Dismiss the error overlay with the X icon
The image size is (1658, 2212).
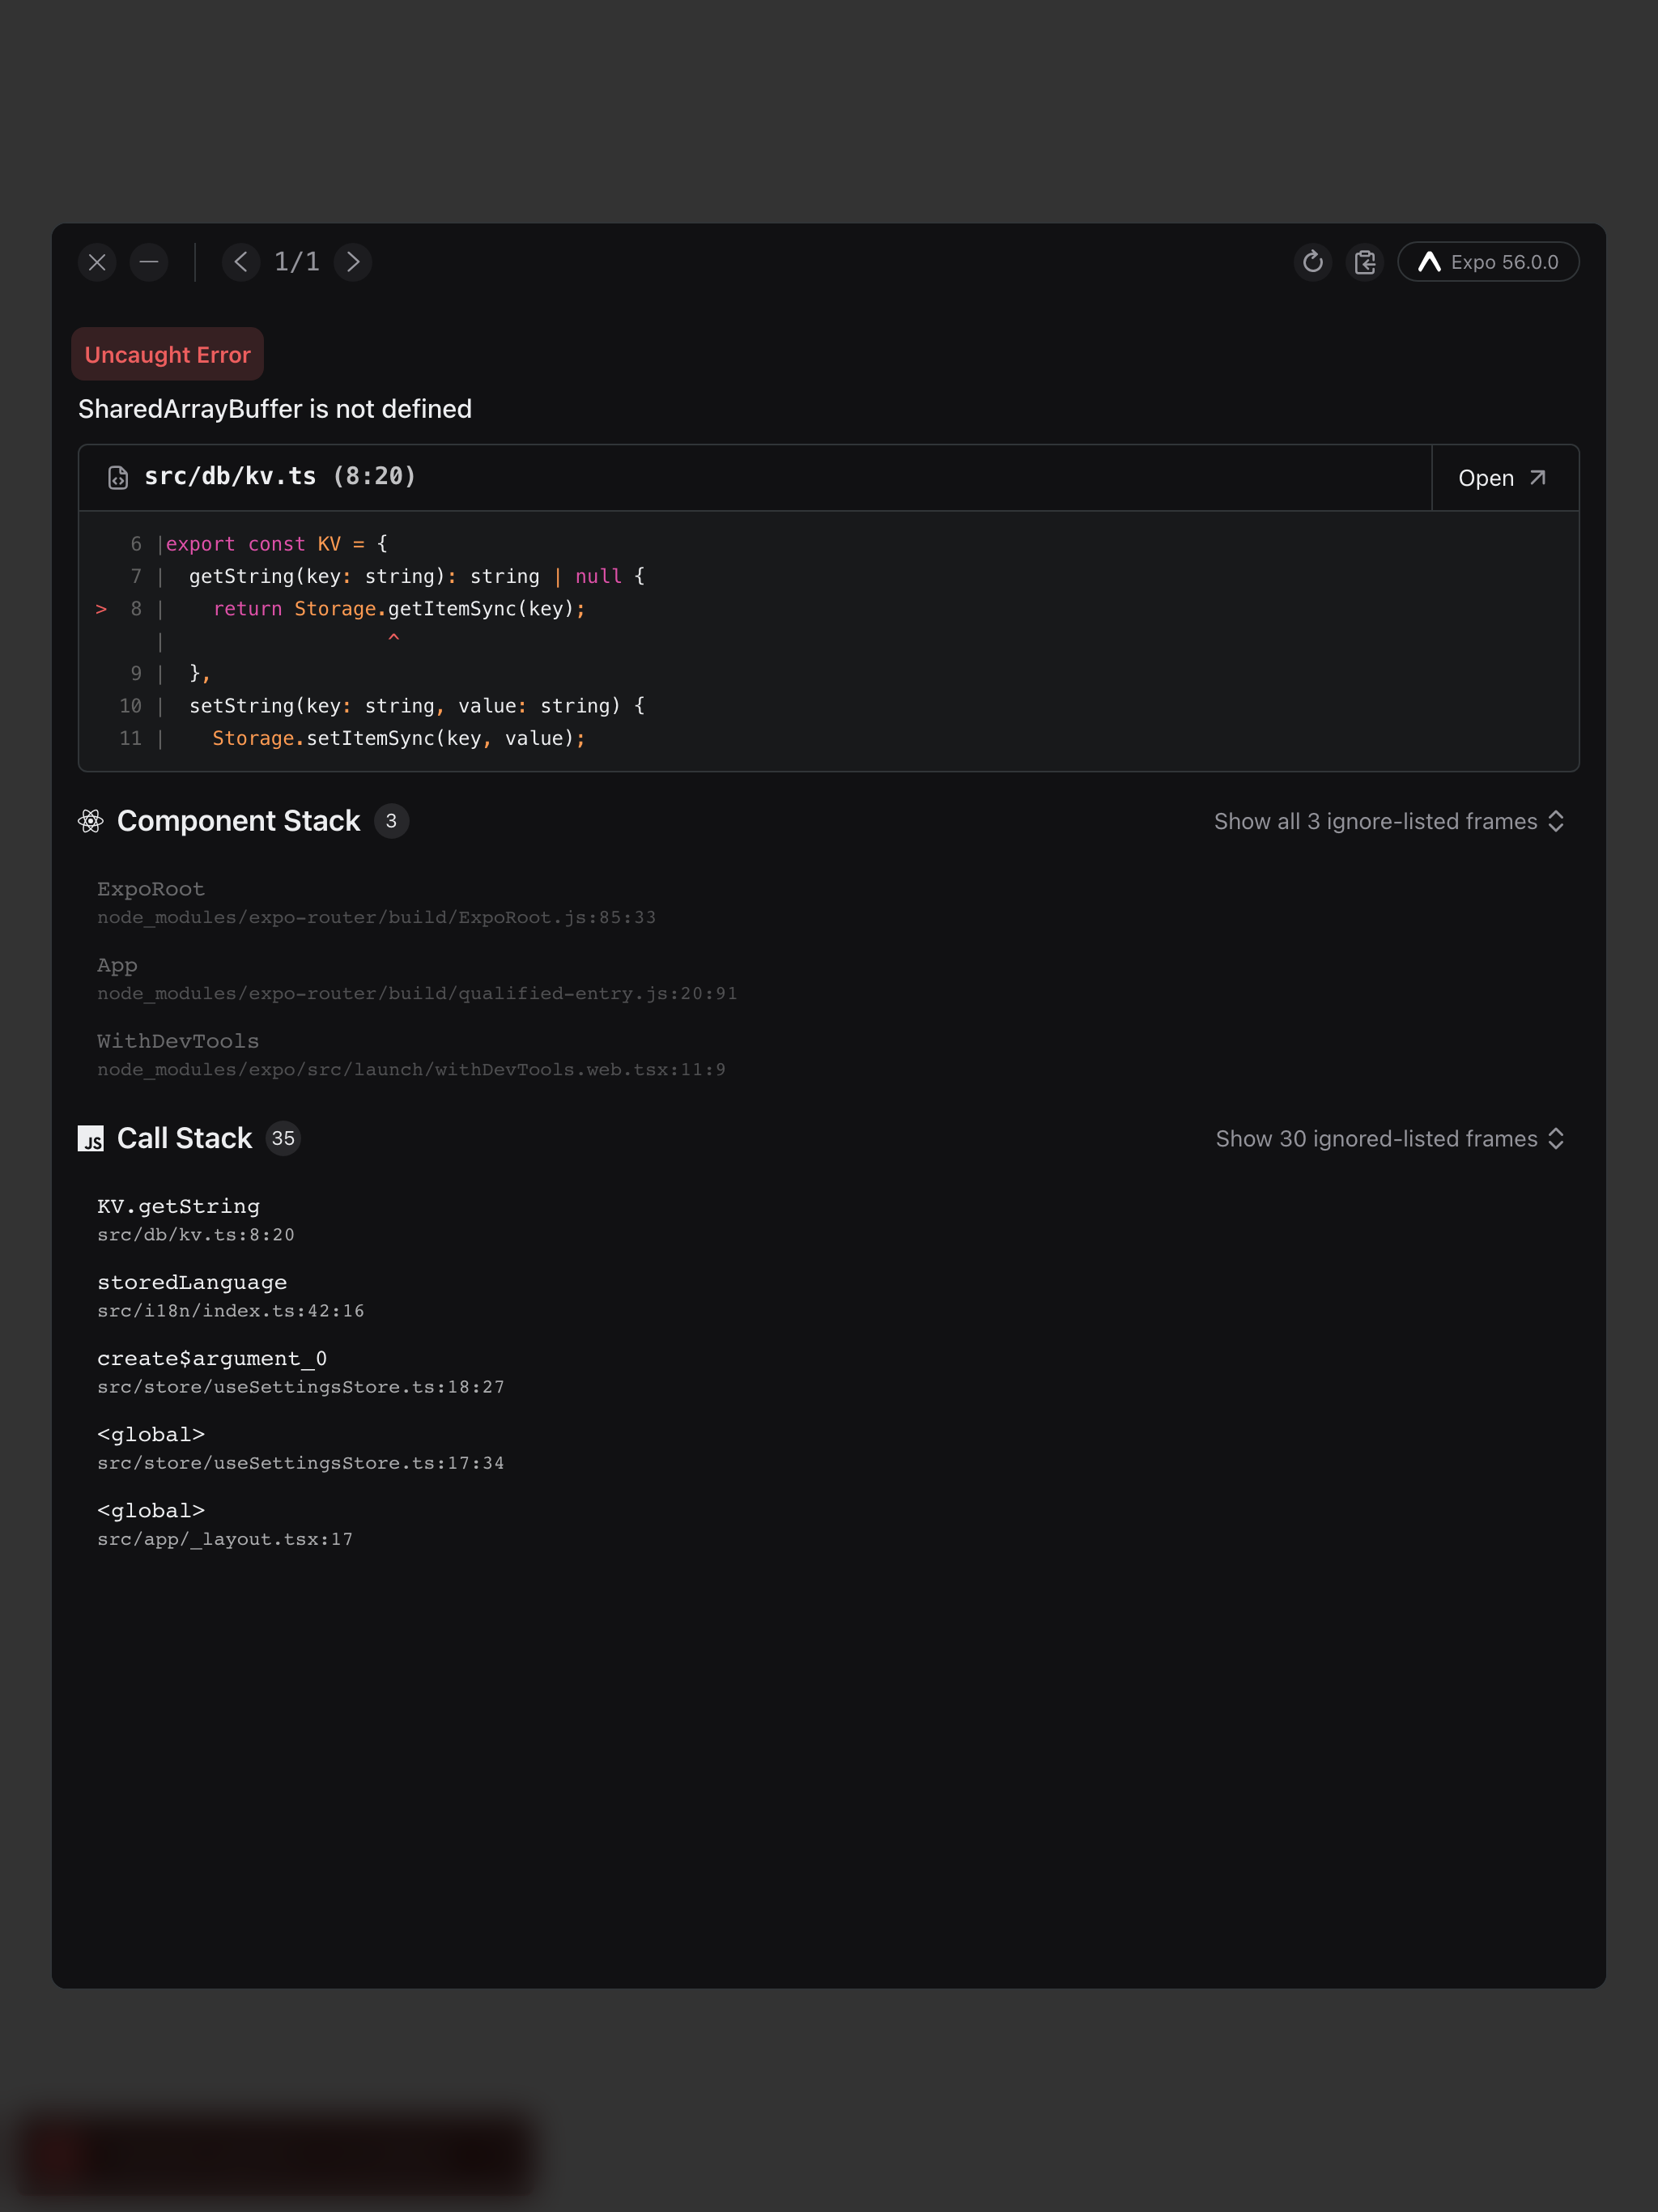click(x=97, y=262)
